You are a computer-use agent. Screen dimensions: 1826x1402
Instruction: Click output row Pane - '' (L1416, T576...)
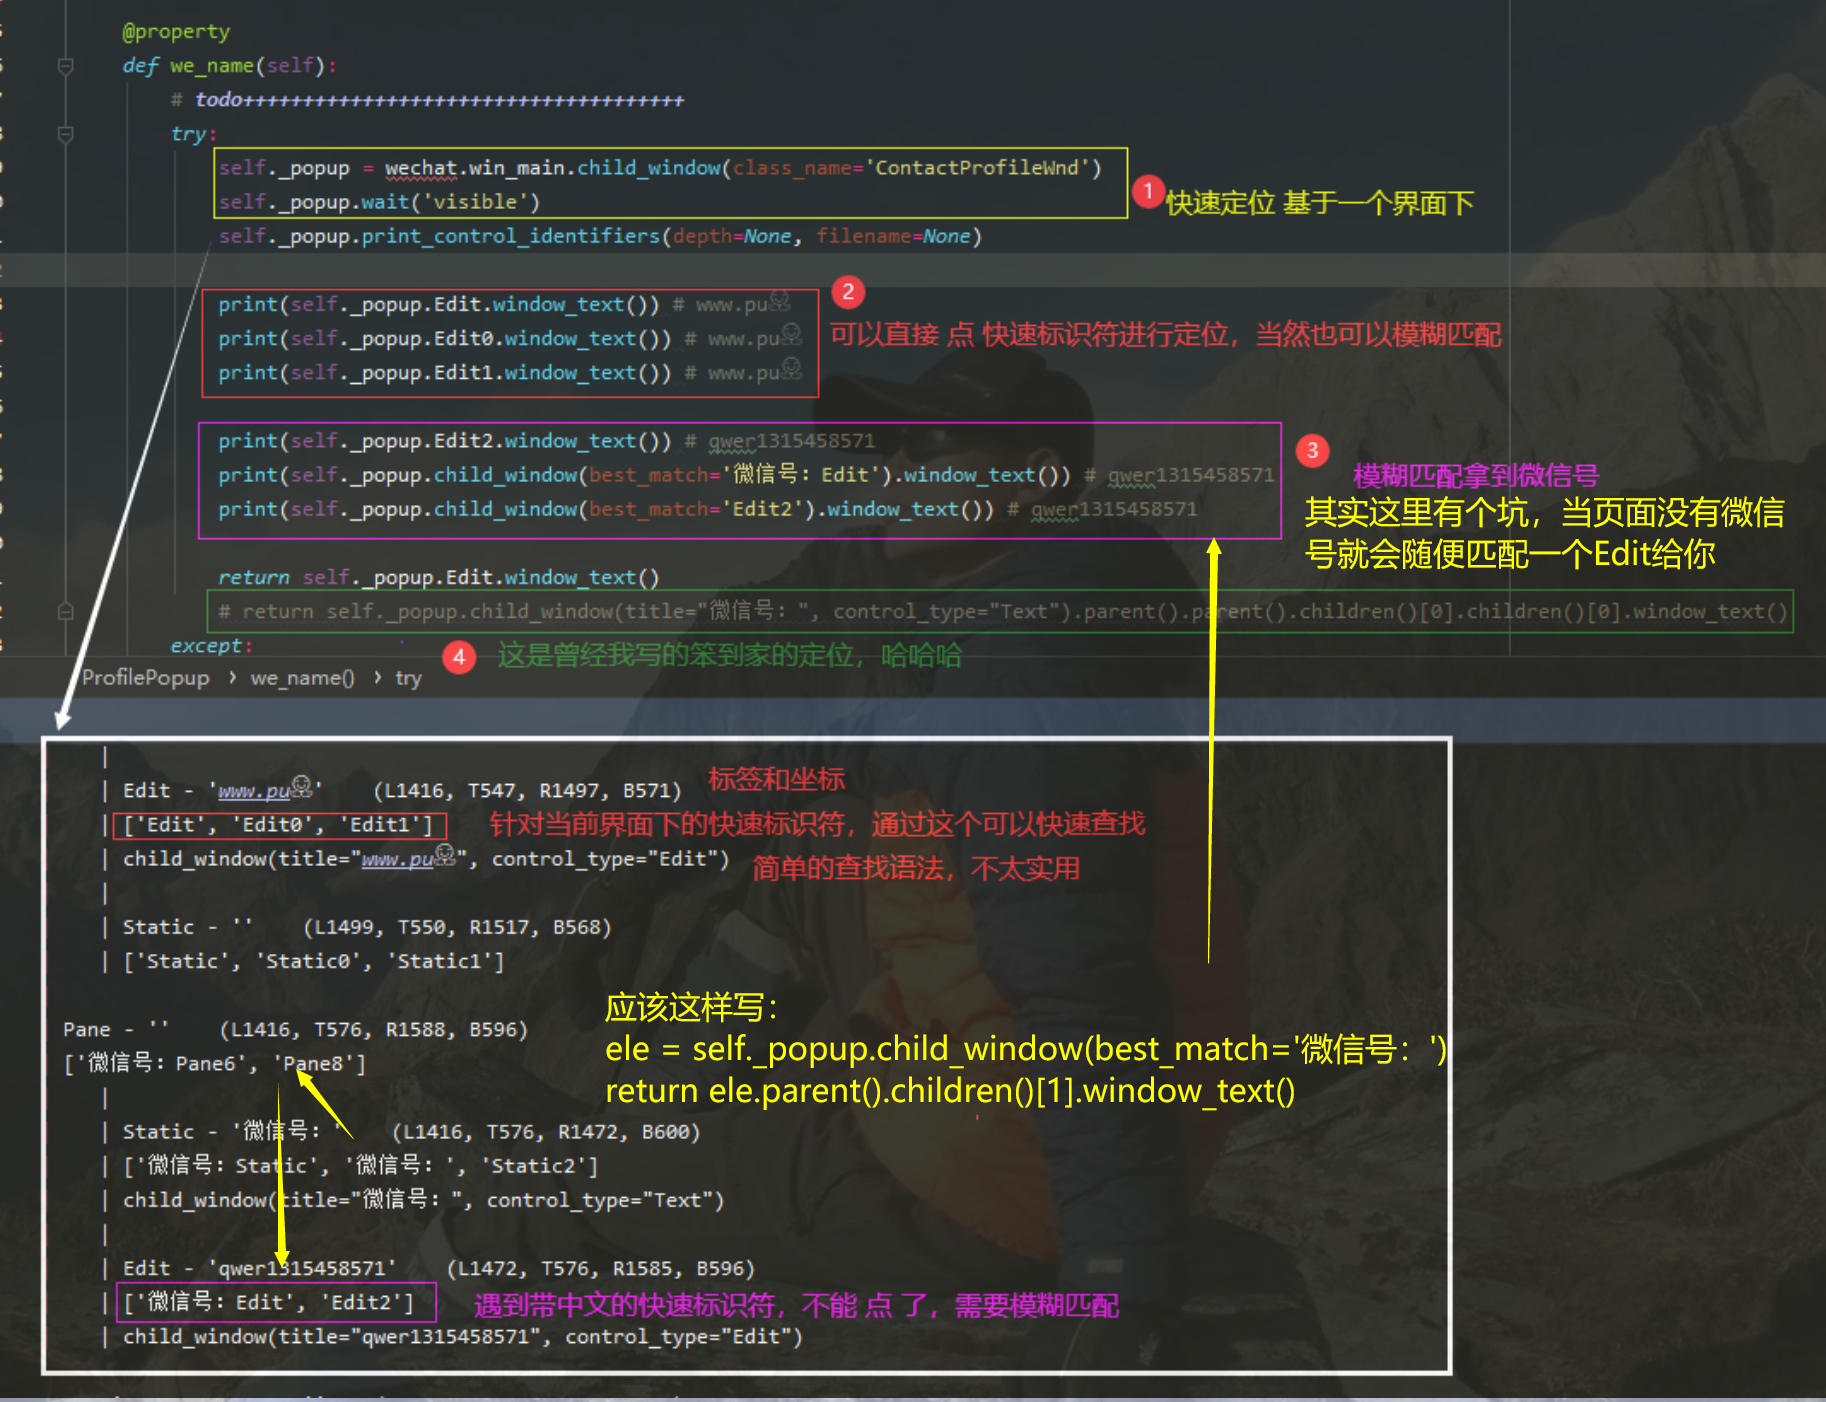(x=295, y=1029)
